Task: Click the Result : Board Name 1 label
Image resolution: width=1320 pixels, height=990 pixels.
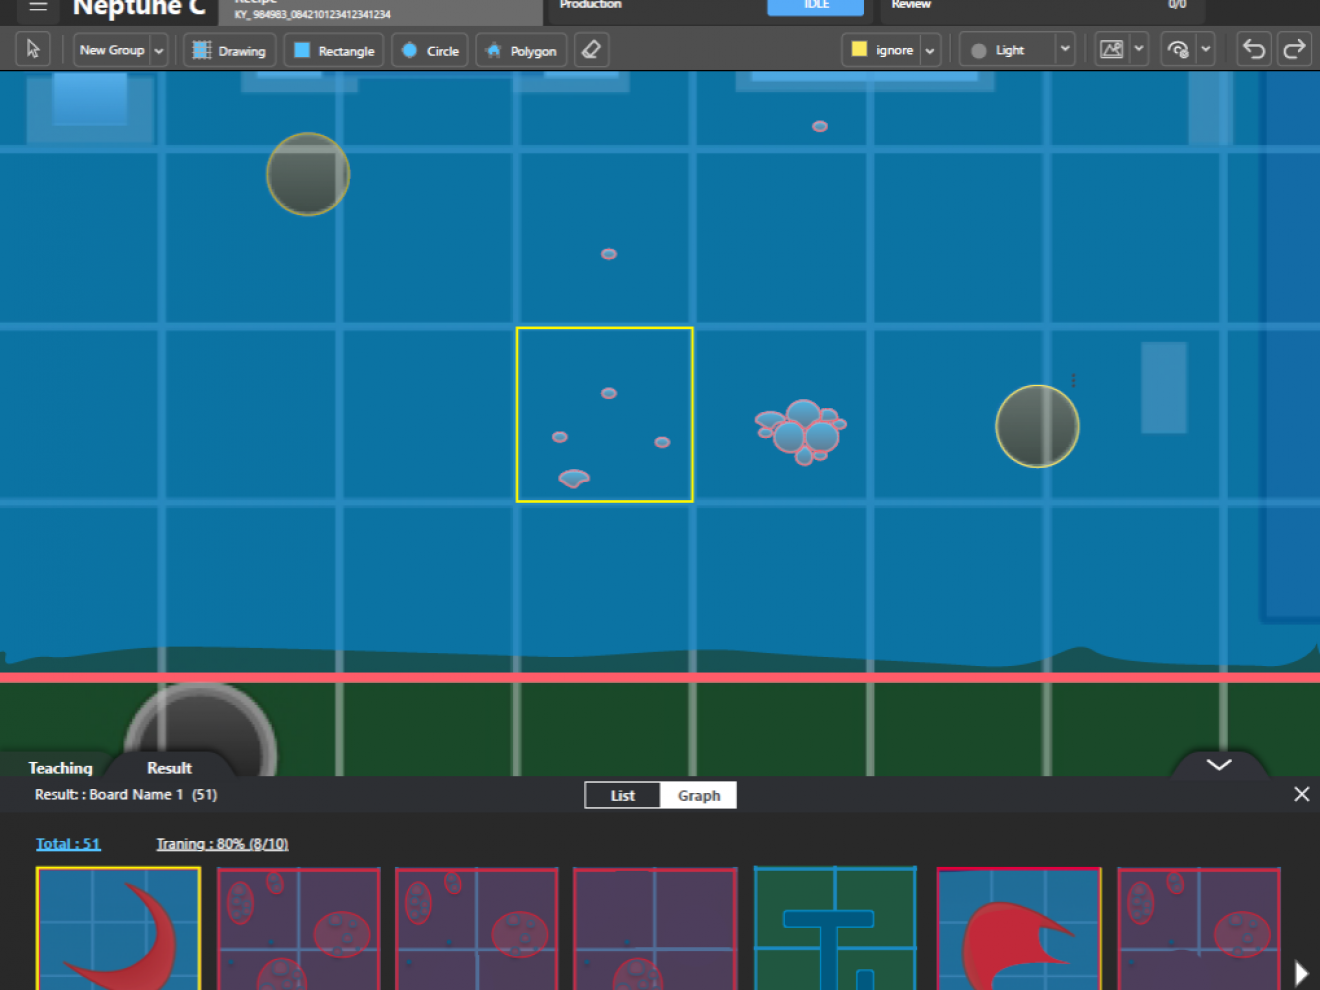Action: (125, 794)
